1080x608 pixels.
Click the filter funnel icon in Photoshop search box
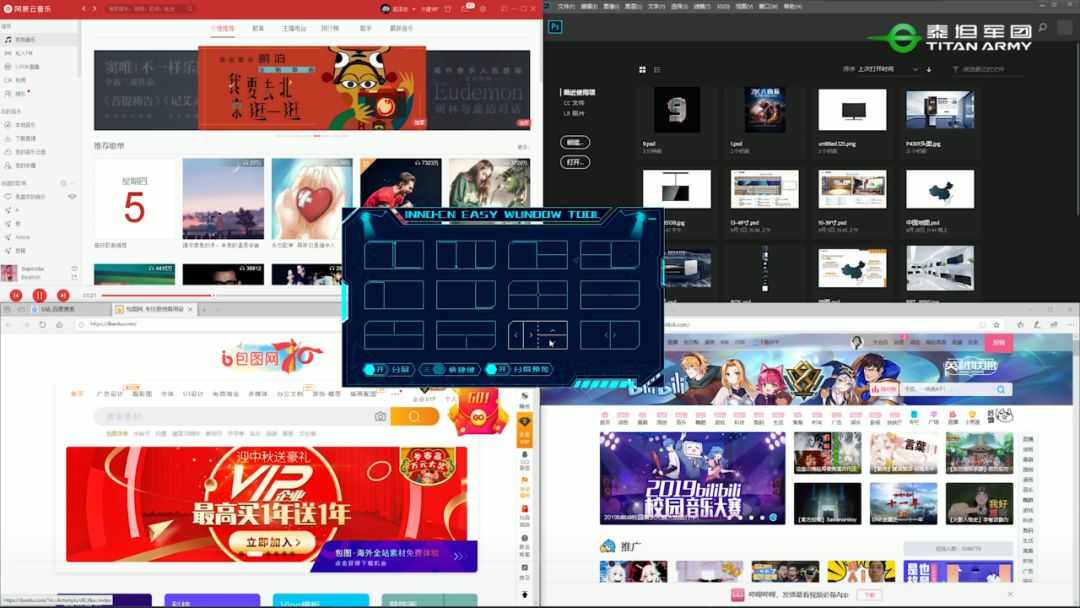pyautogui.click(x=956, y=69)
